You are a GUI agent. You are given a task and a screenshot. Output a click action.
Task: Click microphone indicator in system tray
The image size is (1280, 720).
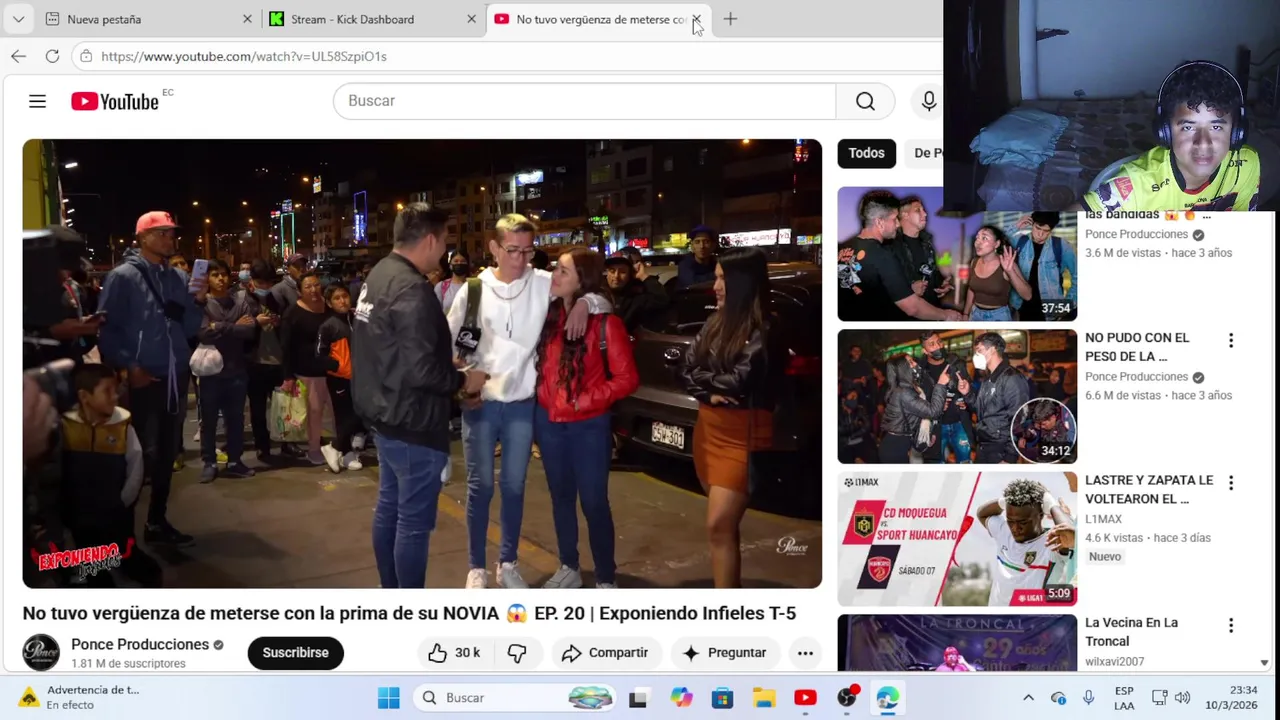1088,698
